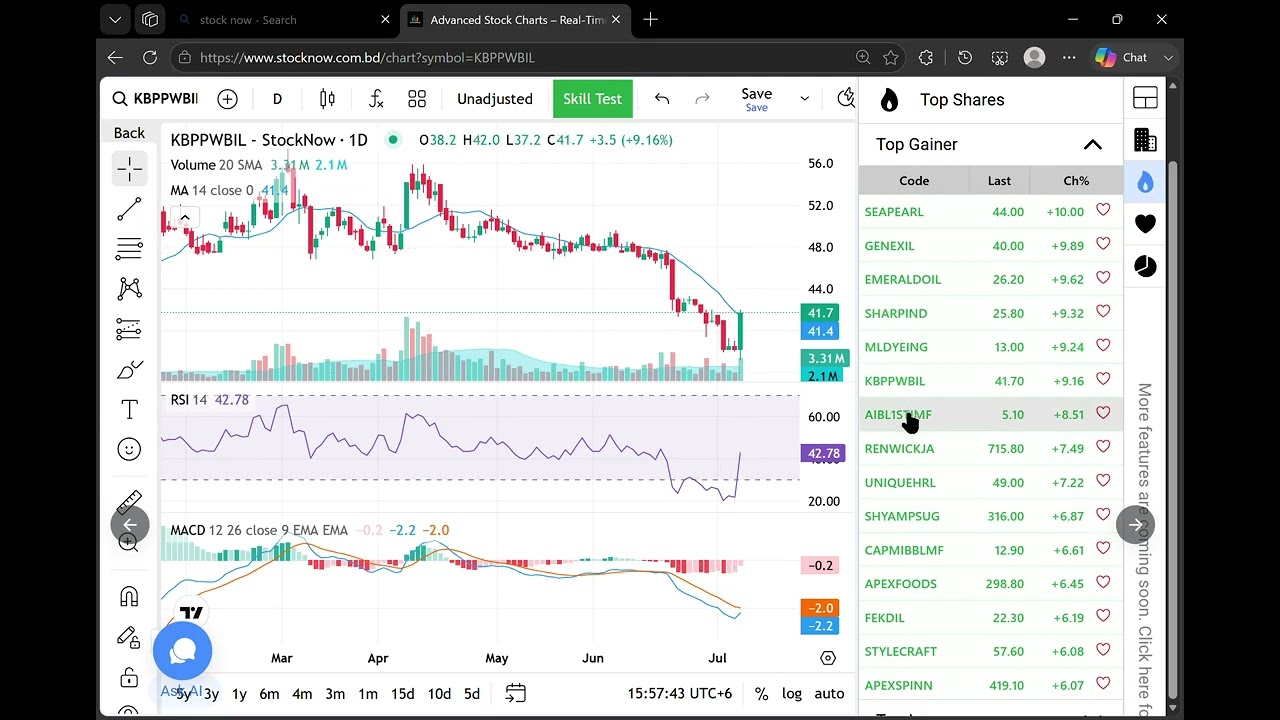Screen dimensions: 1280x720
Task: Click the Back button above tools
Action: click(129, 133)
